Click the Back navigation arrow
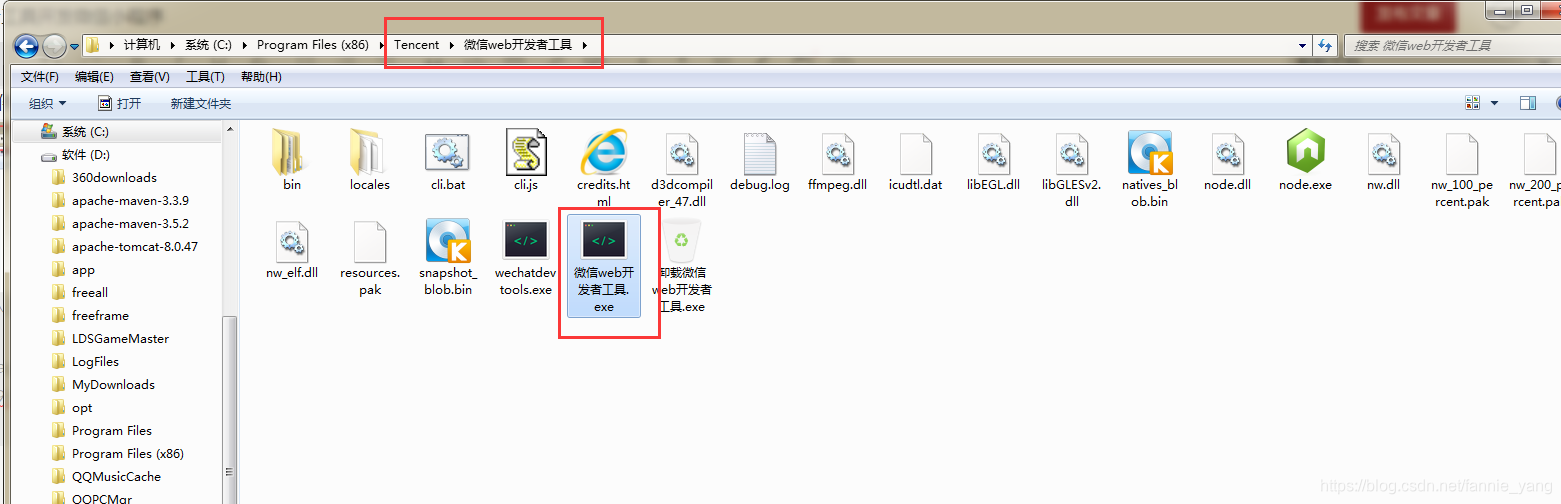1561x504 pixels. (26, 45)
